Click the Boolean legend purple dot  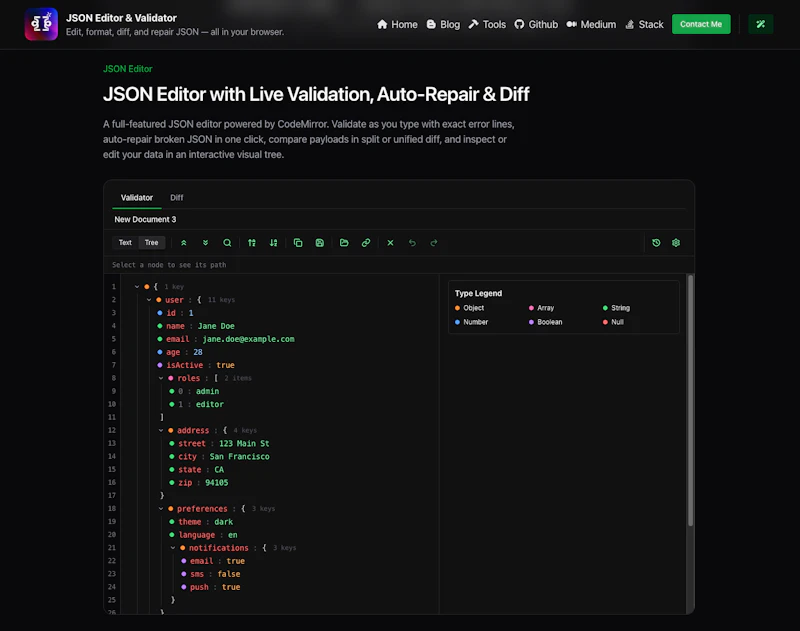pos(531,322)
